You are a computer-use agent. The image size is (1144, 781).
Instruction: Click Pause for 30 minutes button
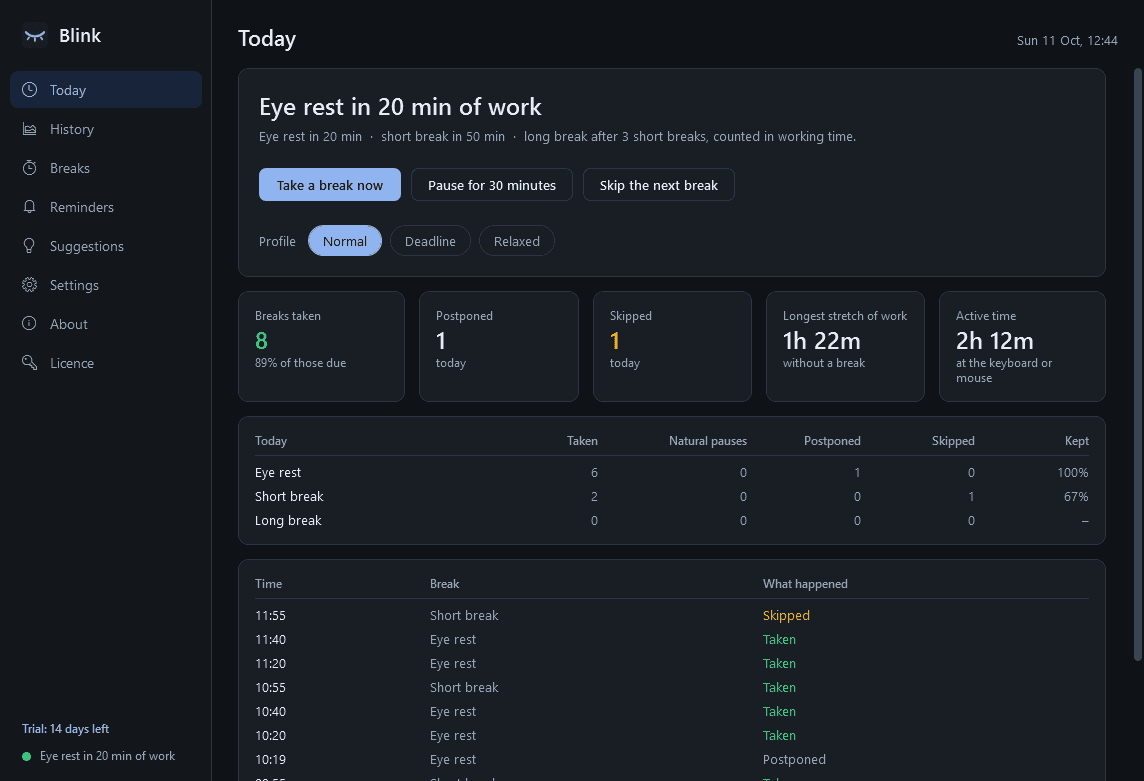[492, 185]
